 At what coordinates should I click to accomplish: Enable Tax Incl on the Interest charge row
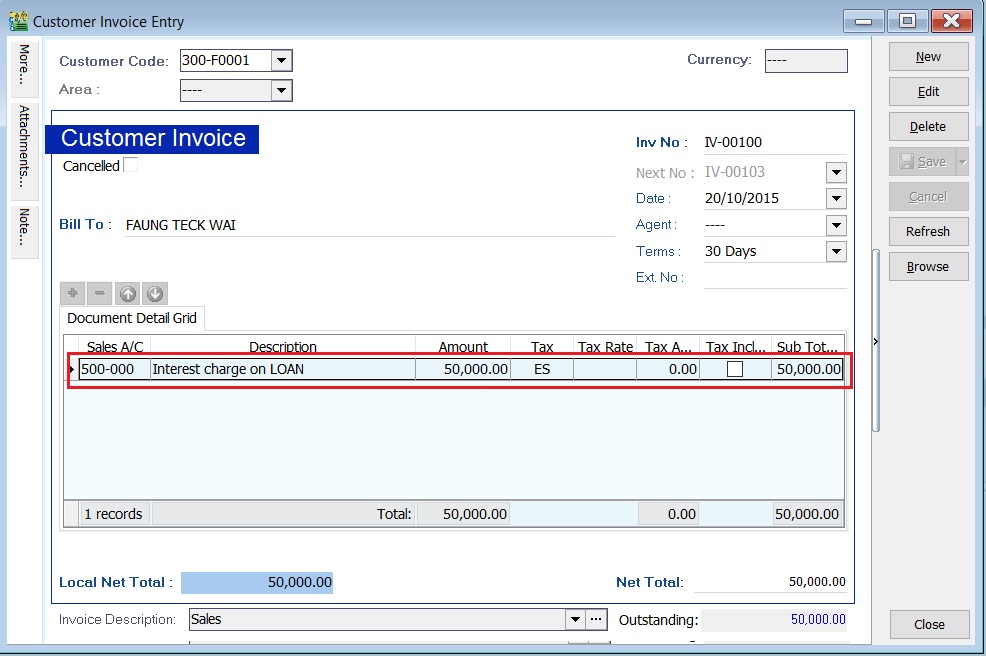(735, 369)
